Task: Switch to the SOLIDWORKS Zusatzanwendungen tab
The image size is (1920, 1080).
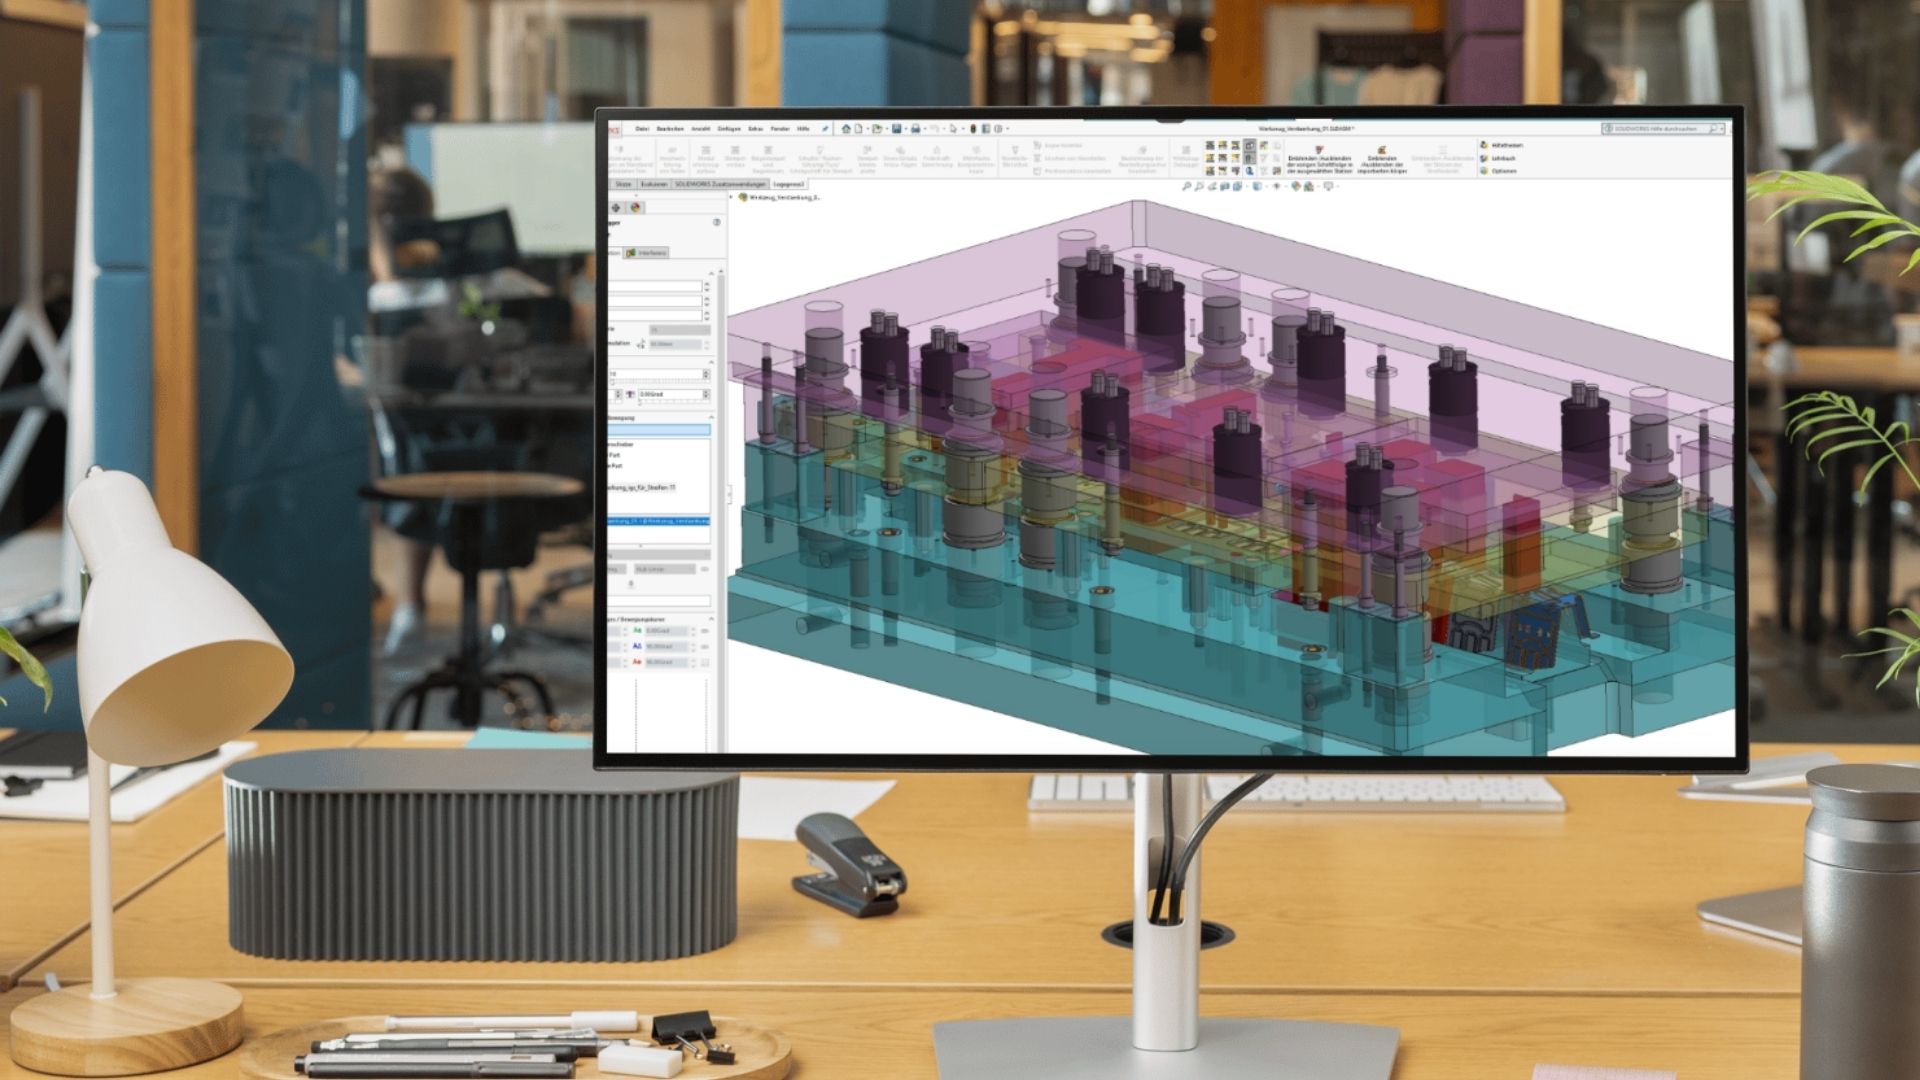Action: click(720, 184)
